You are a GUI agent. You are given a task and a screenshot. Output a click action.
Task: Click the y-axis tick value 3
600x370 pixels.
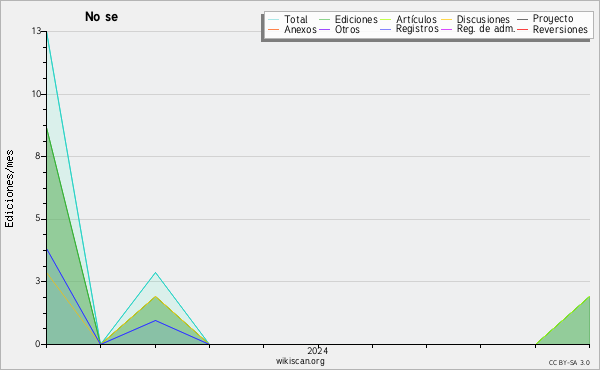pos(38,281)
